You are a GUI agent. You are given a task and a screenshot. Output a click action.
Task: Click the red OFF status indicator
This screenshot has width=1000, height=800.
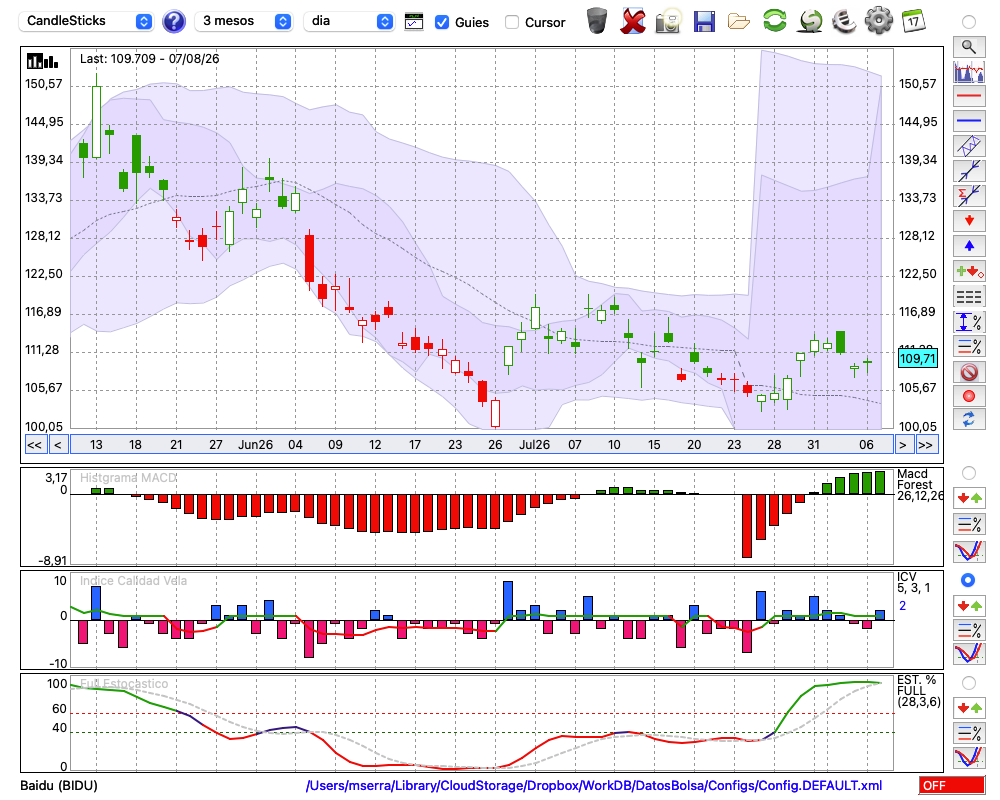952,785
